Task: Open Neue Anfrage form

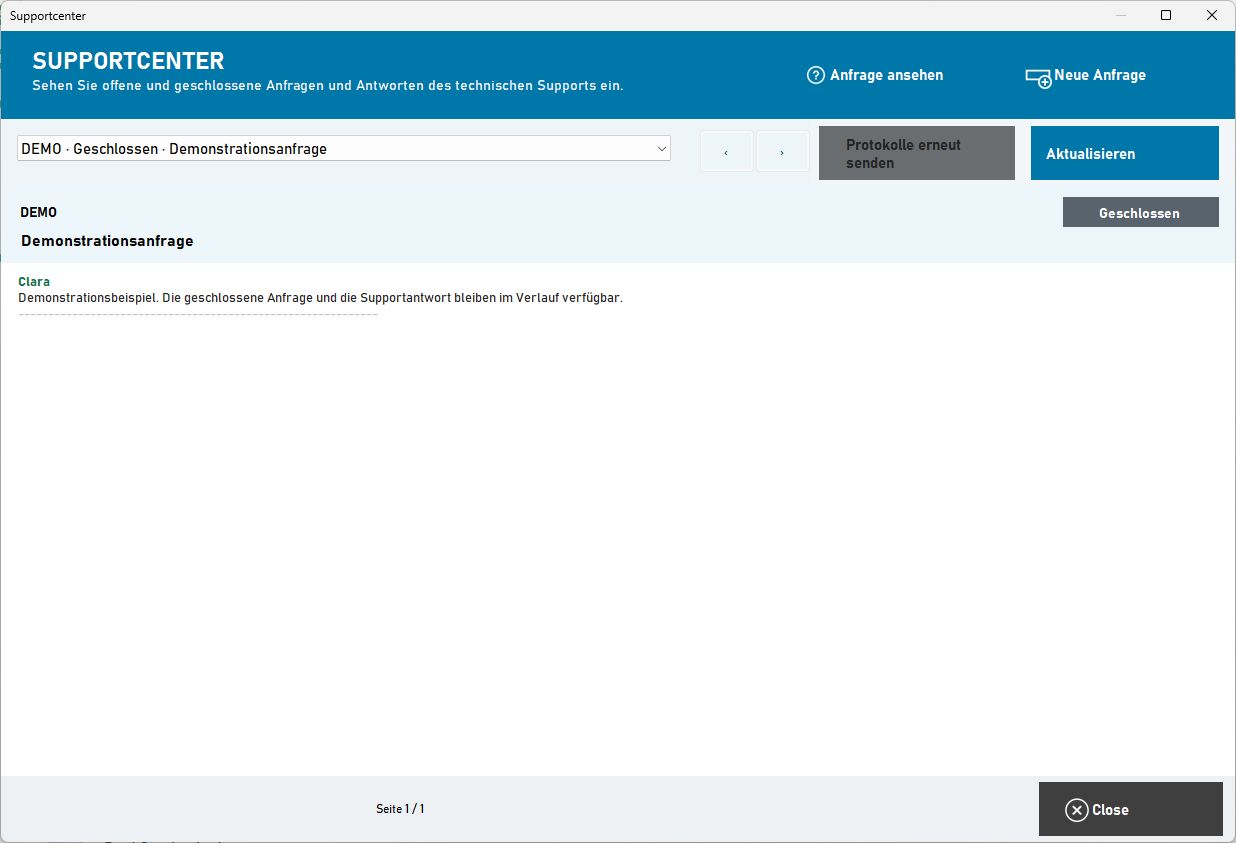Action: coord(1086,76)
